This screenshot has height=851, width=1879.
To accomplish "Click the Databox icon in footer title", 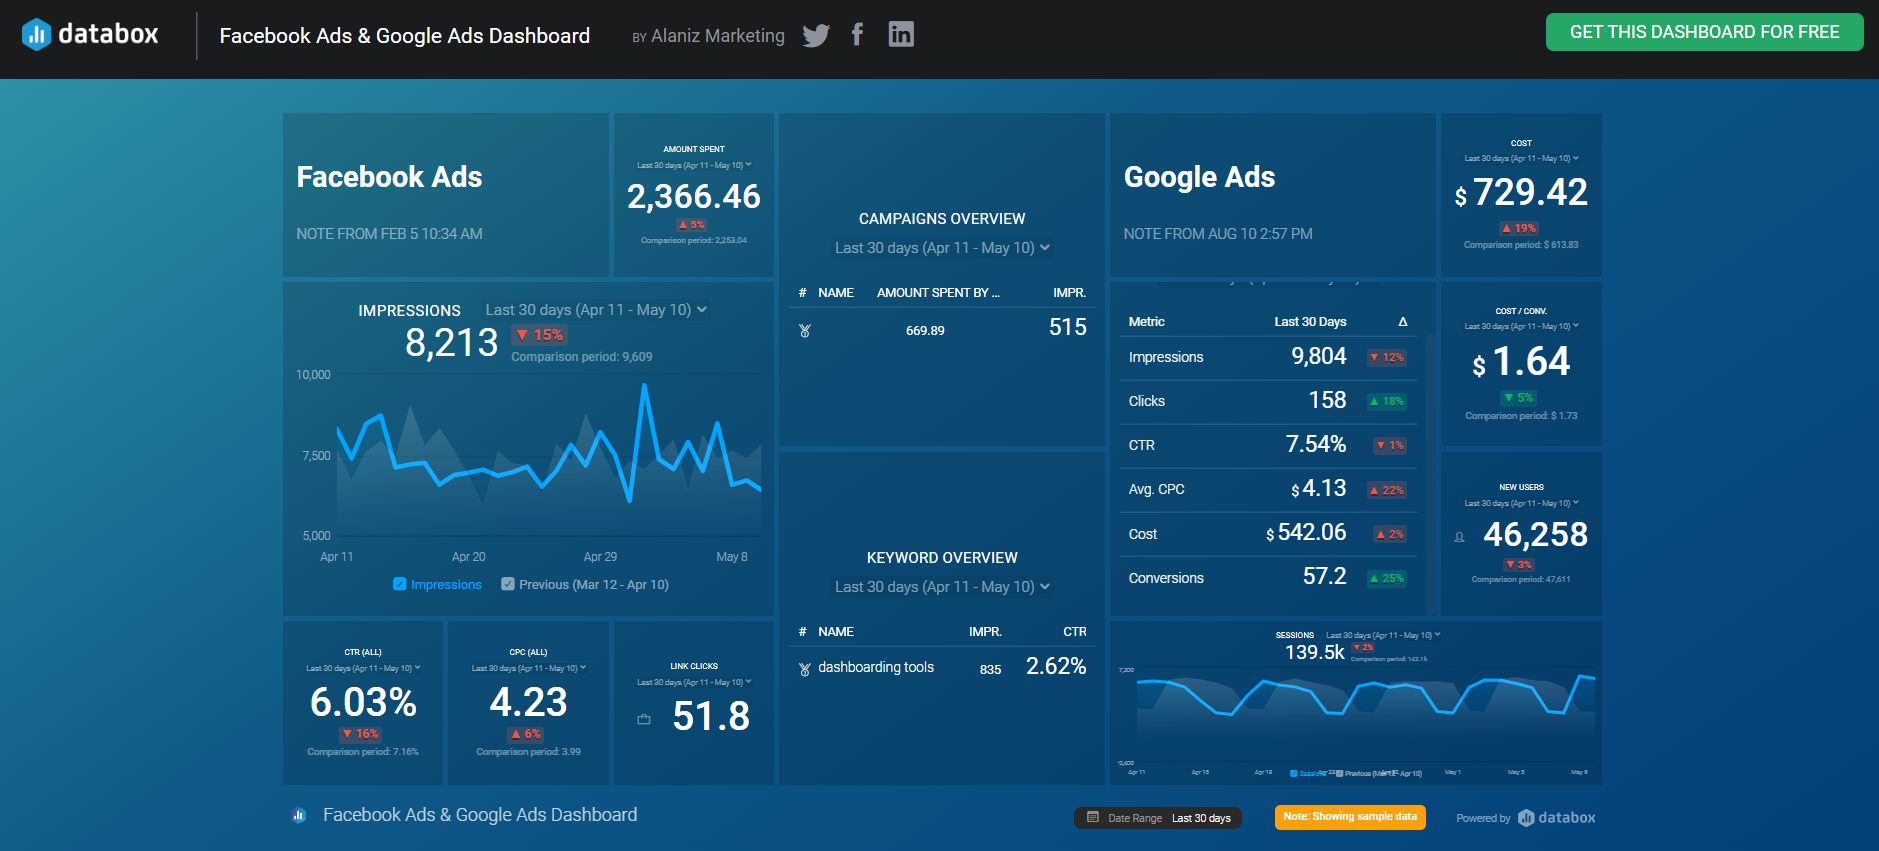I will [298, 815].
